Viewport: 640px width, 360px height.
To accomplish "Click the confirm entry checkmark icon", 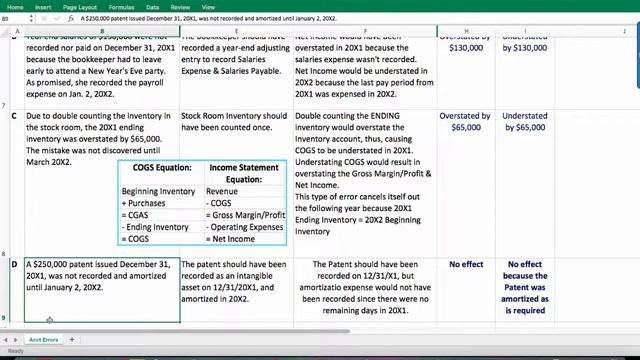I will (x=57, y=18).
